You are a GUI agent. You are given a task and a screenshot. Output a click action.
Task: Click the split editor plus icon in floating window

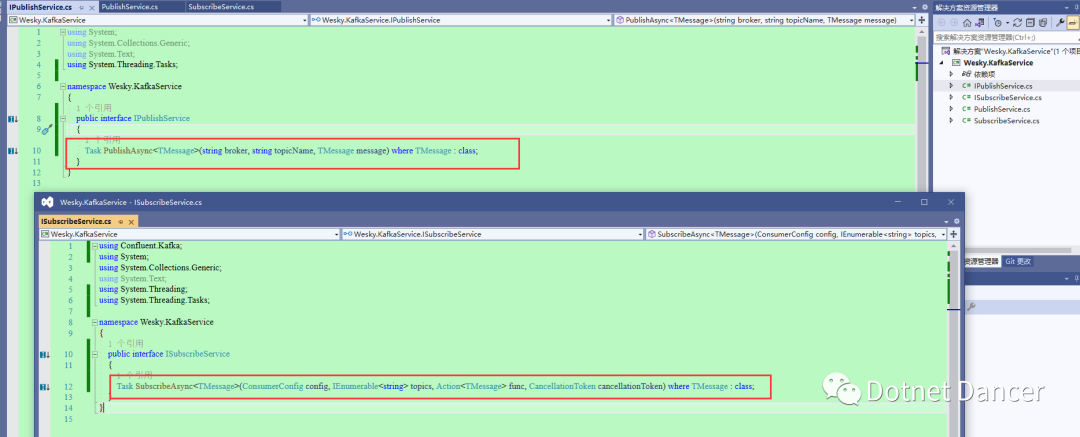[954, 234]
